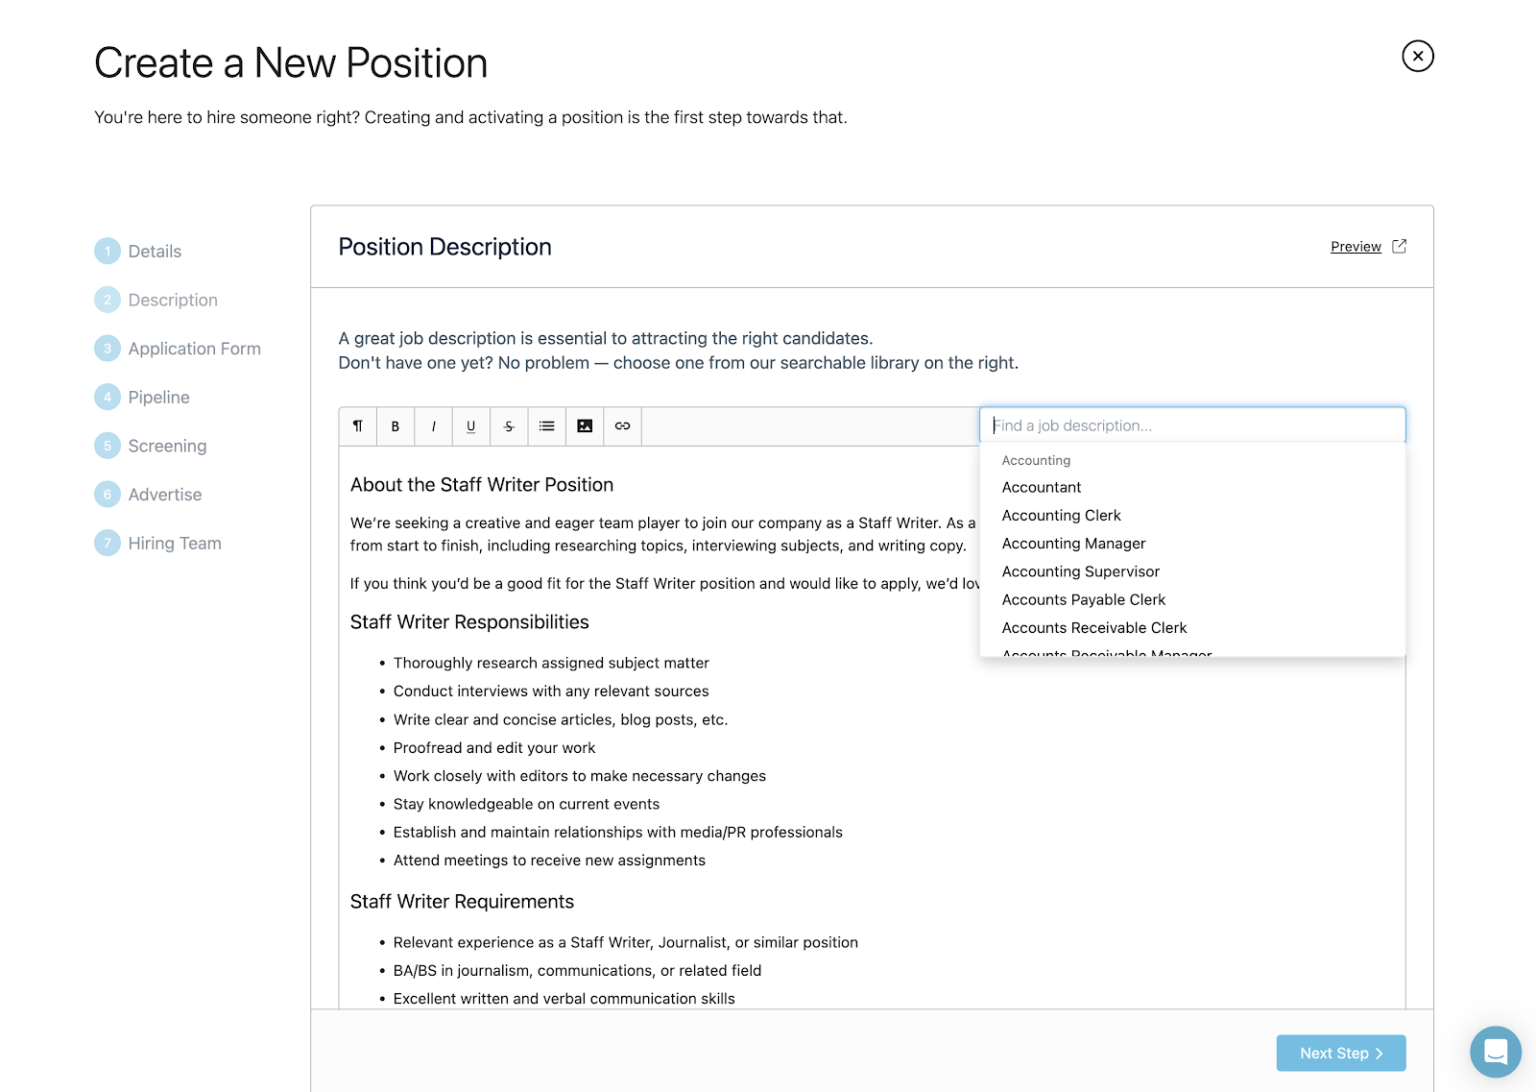This screenshot has width=1536, height=1092.
Task: Apply italic formatting to text
Action: point(433,426)
